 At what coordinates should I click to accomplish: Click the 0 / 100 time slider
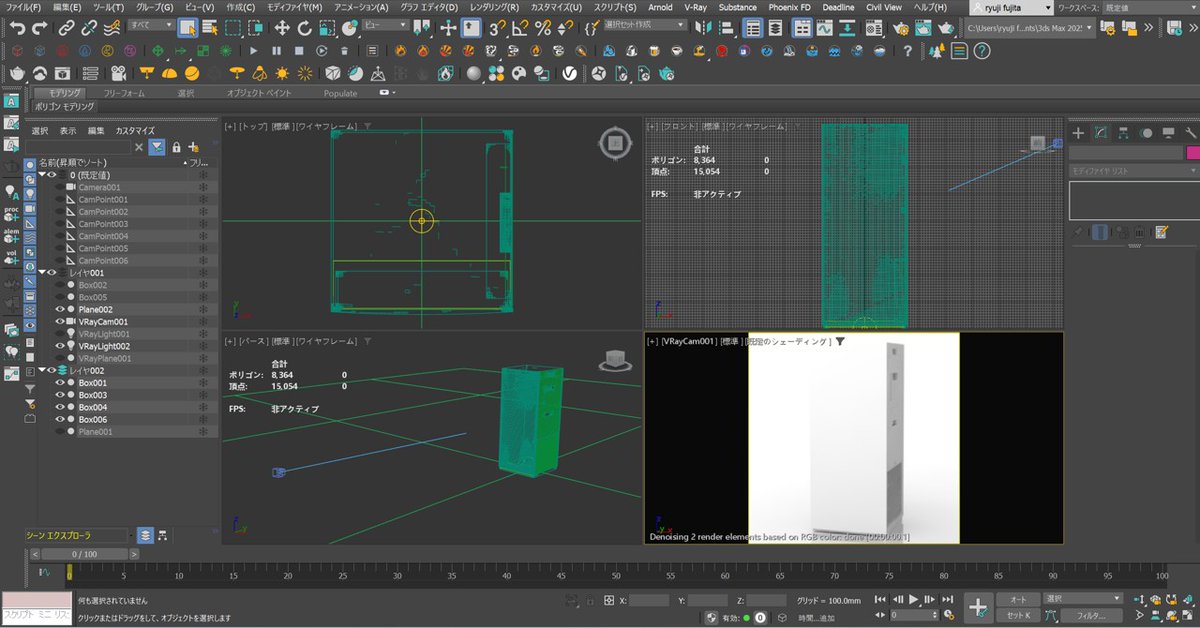pos(84,553)
